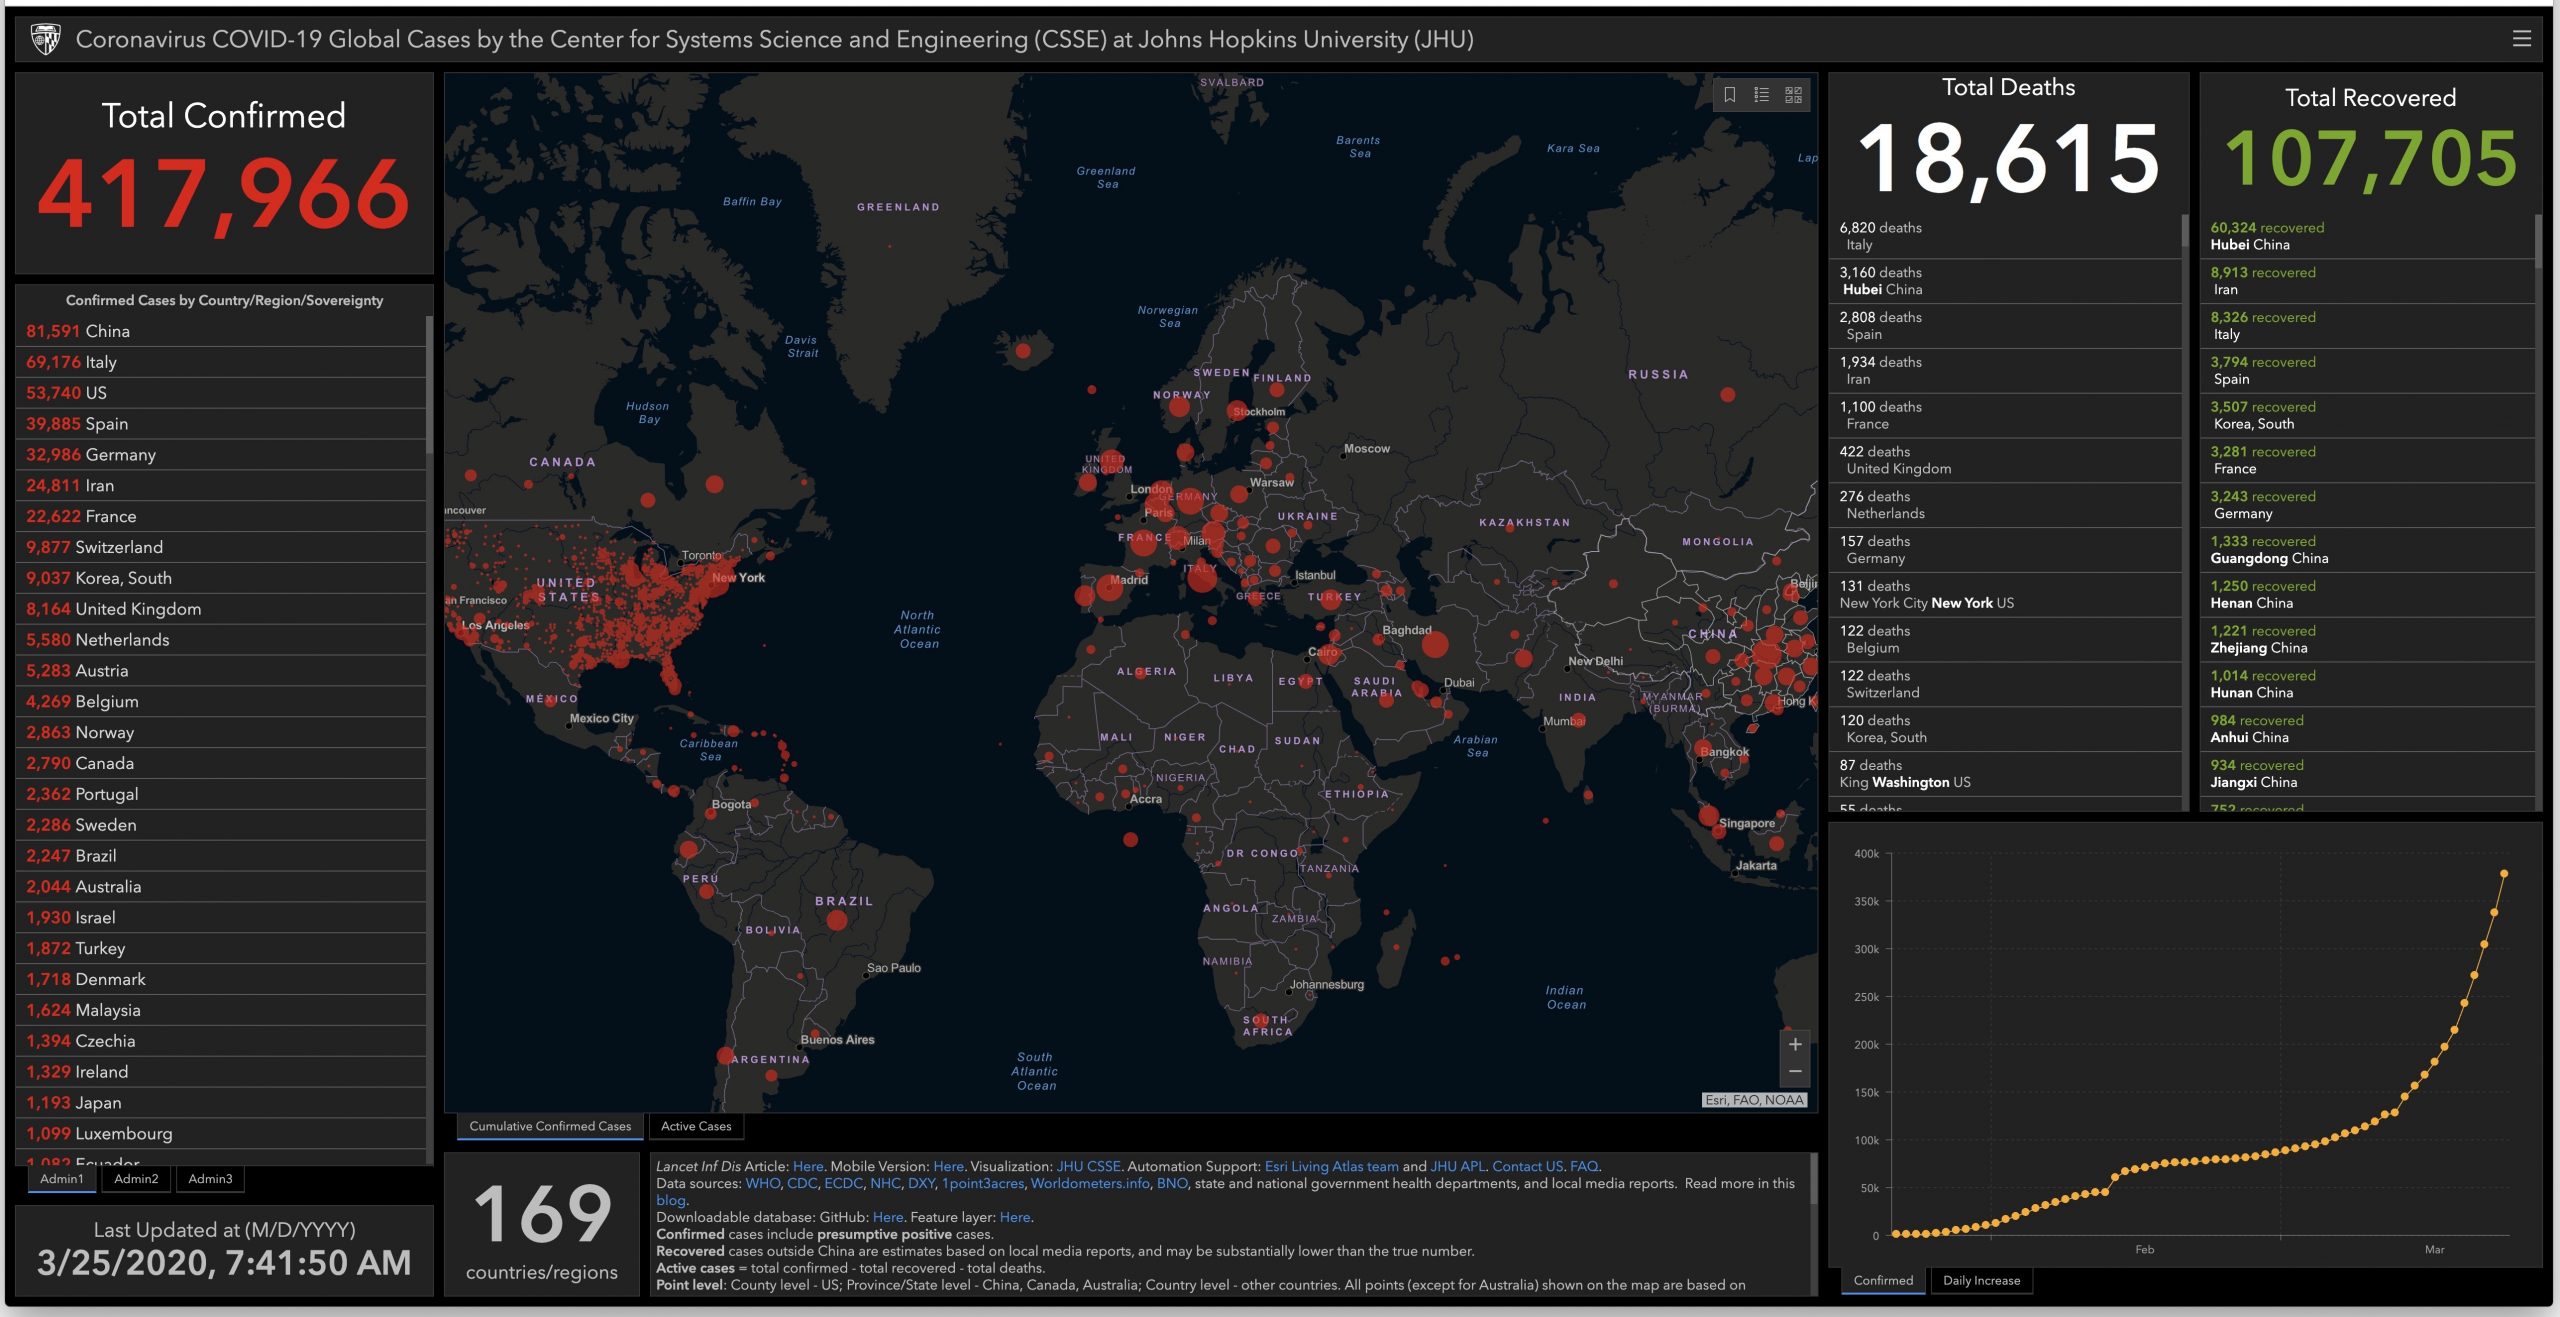The width and height of the screenshot is (2560, 1317).
Task: Switch to Active Cases map tab
Action: click(696, 1126)
